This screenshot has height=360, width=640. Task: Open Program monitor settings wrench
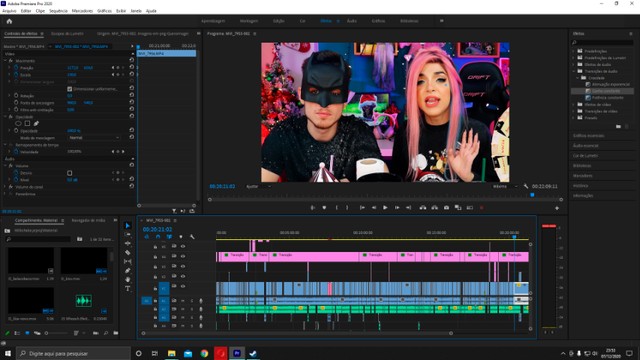526,186
